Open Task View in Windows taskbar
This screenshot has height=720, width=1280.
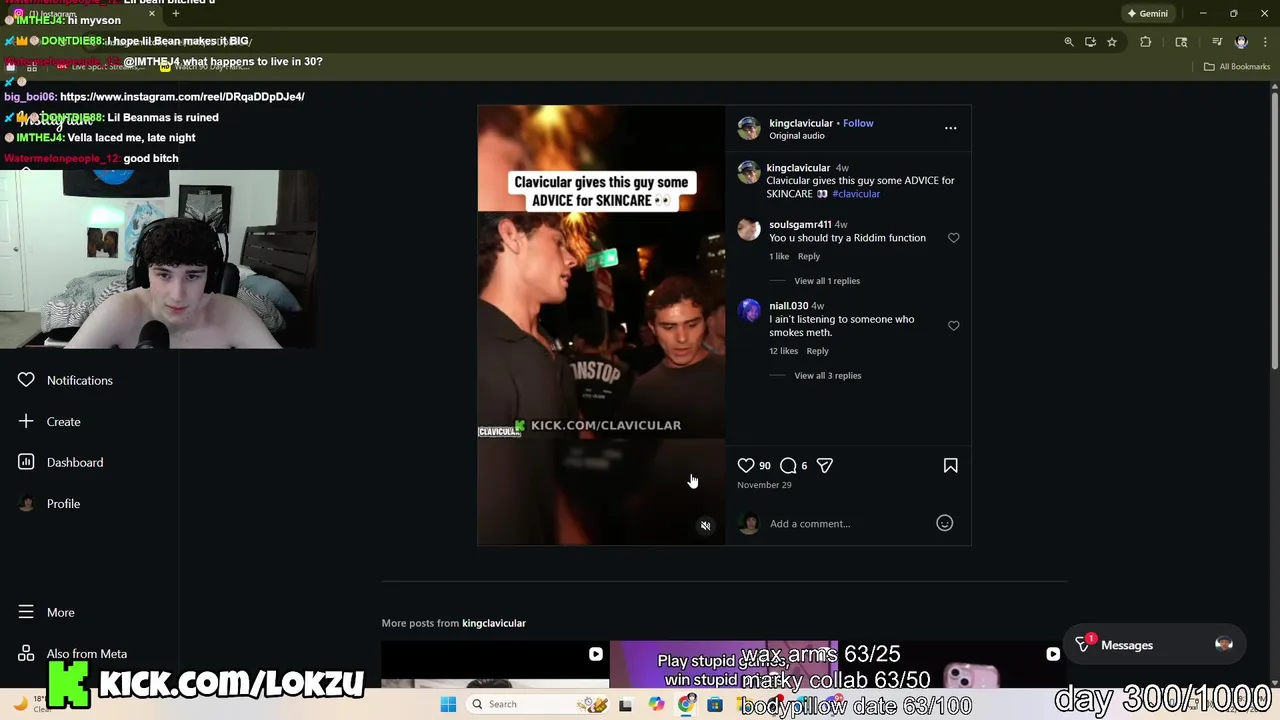626,704
